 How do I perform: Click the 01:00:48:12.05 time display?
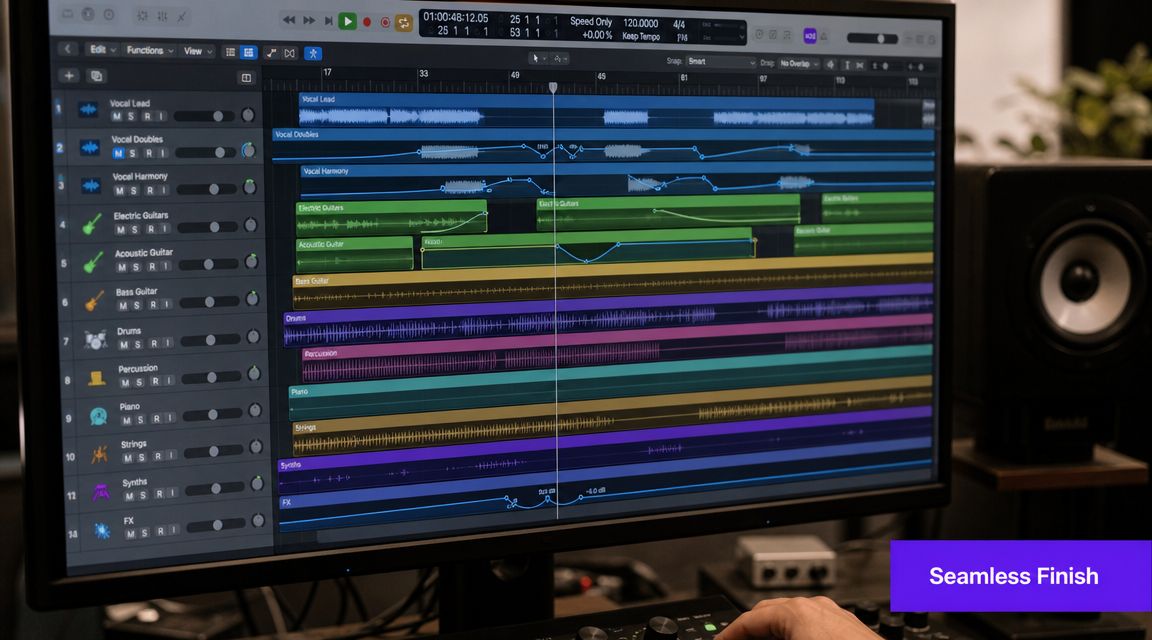(x=456, y=17)
